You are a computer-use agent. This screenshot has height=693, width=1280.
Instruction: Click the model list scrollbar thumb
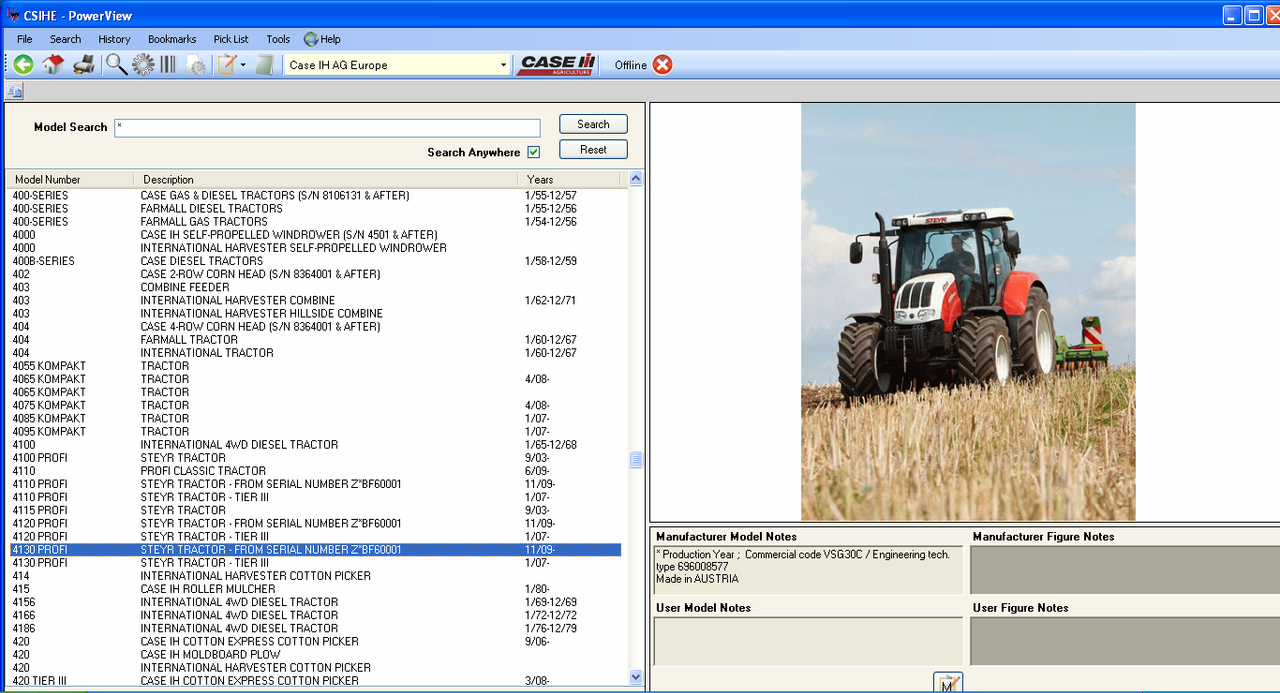635,460
